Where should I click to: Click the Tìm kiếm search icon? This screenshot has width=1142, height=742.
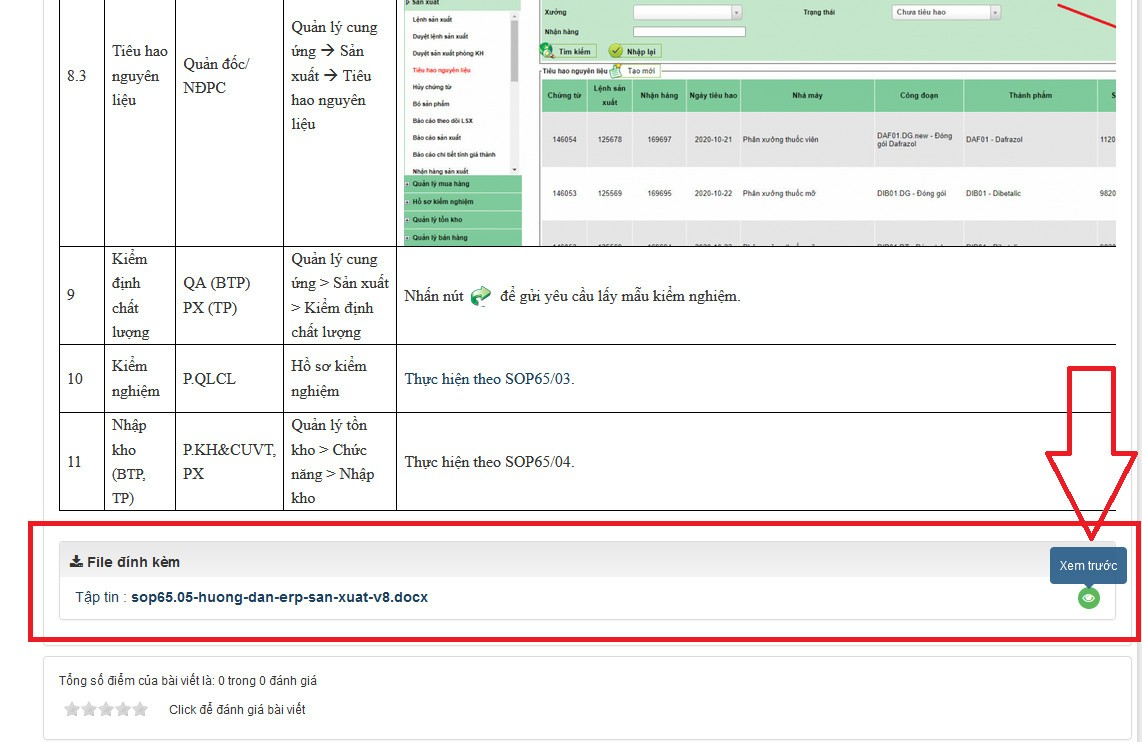pos(547,51)
